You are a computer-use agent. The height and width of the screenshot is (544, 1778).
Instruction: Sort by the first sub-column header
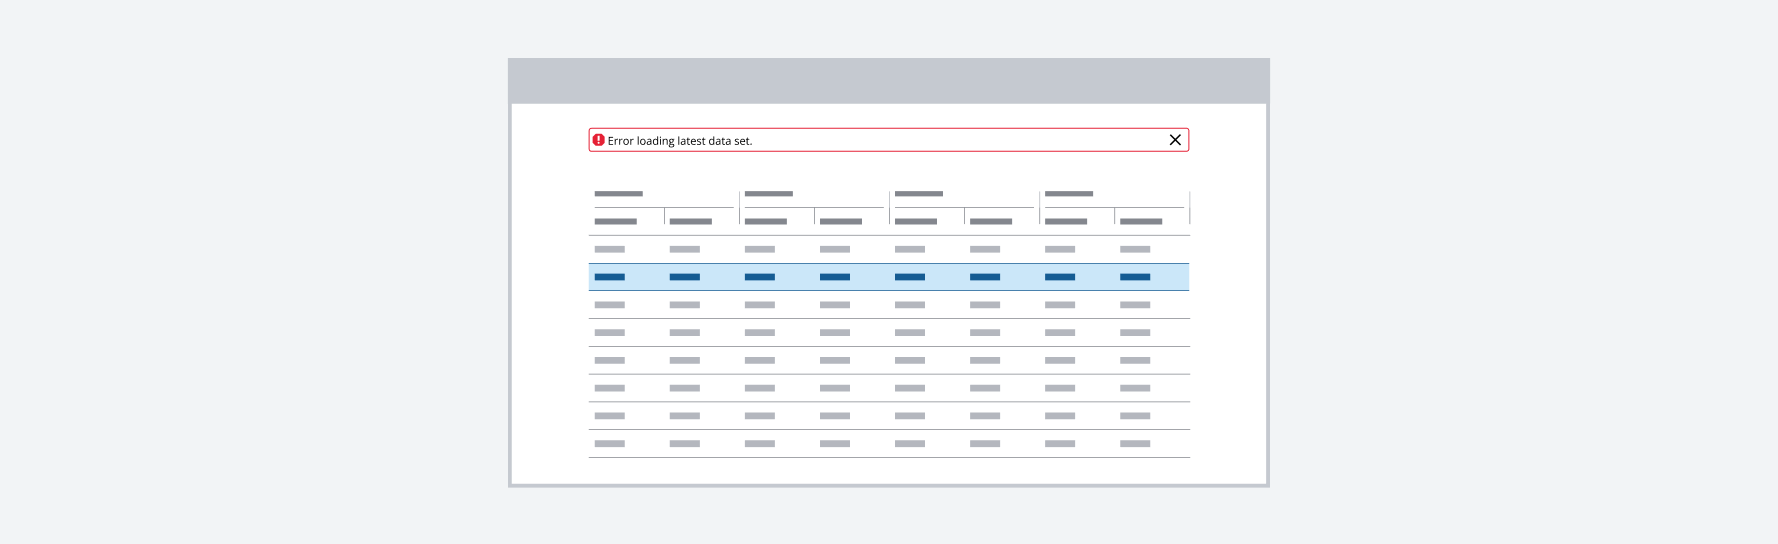pos(616,222)
